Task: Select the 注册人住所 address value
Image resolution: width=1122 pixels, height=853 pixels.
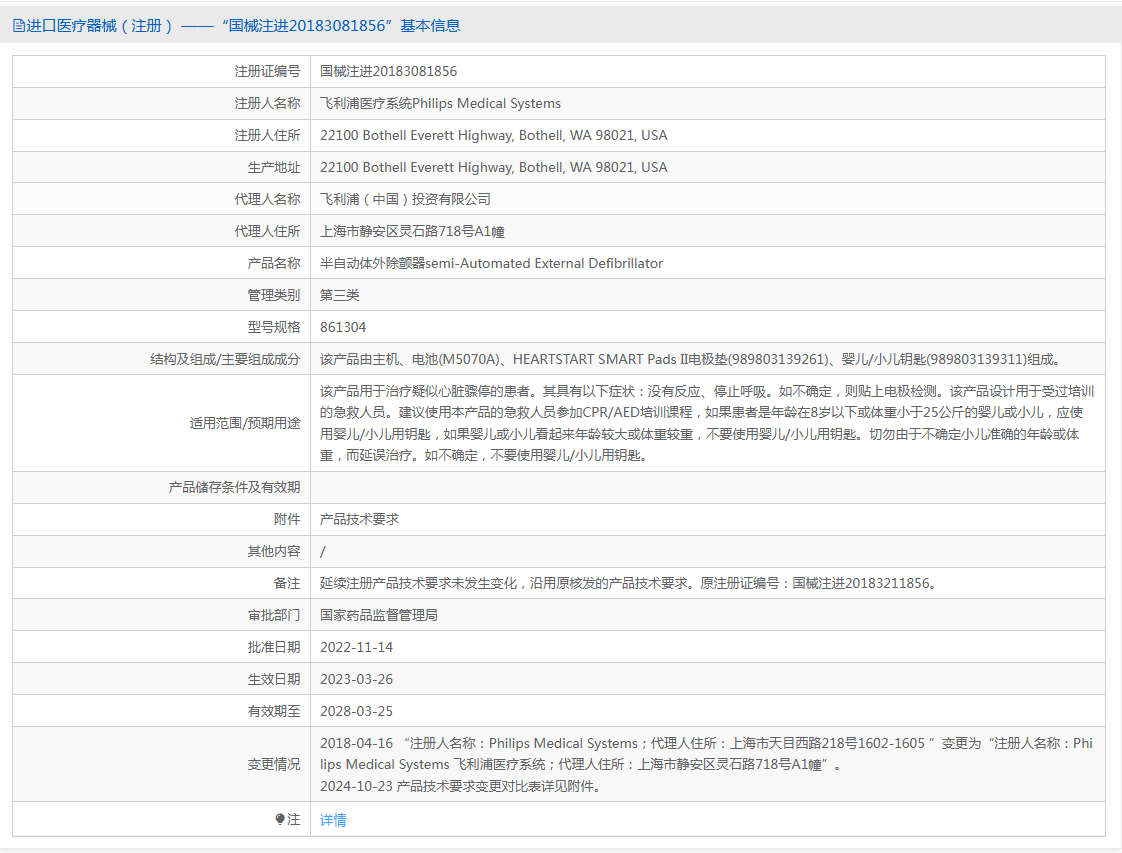Action: pyautogui.click(x=493, y=135)
